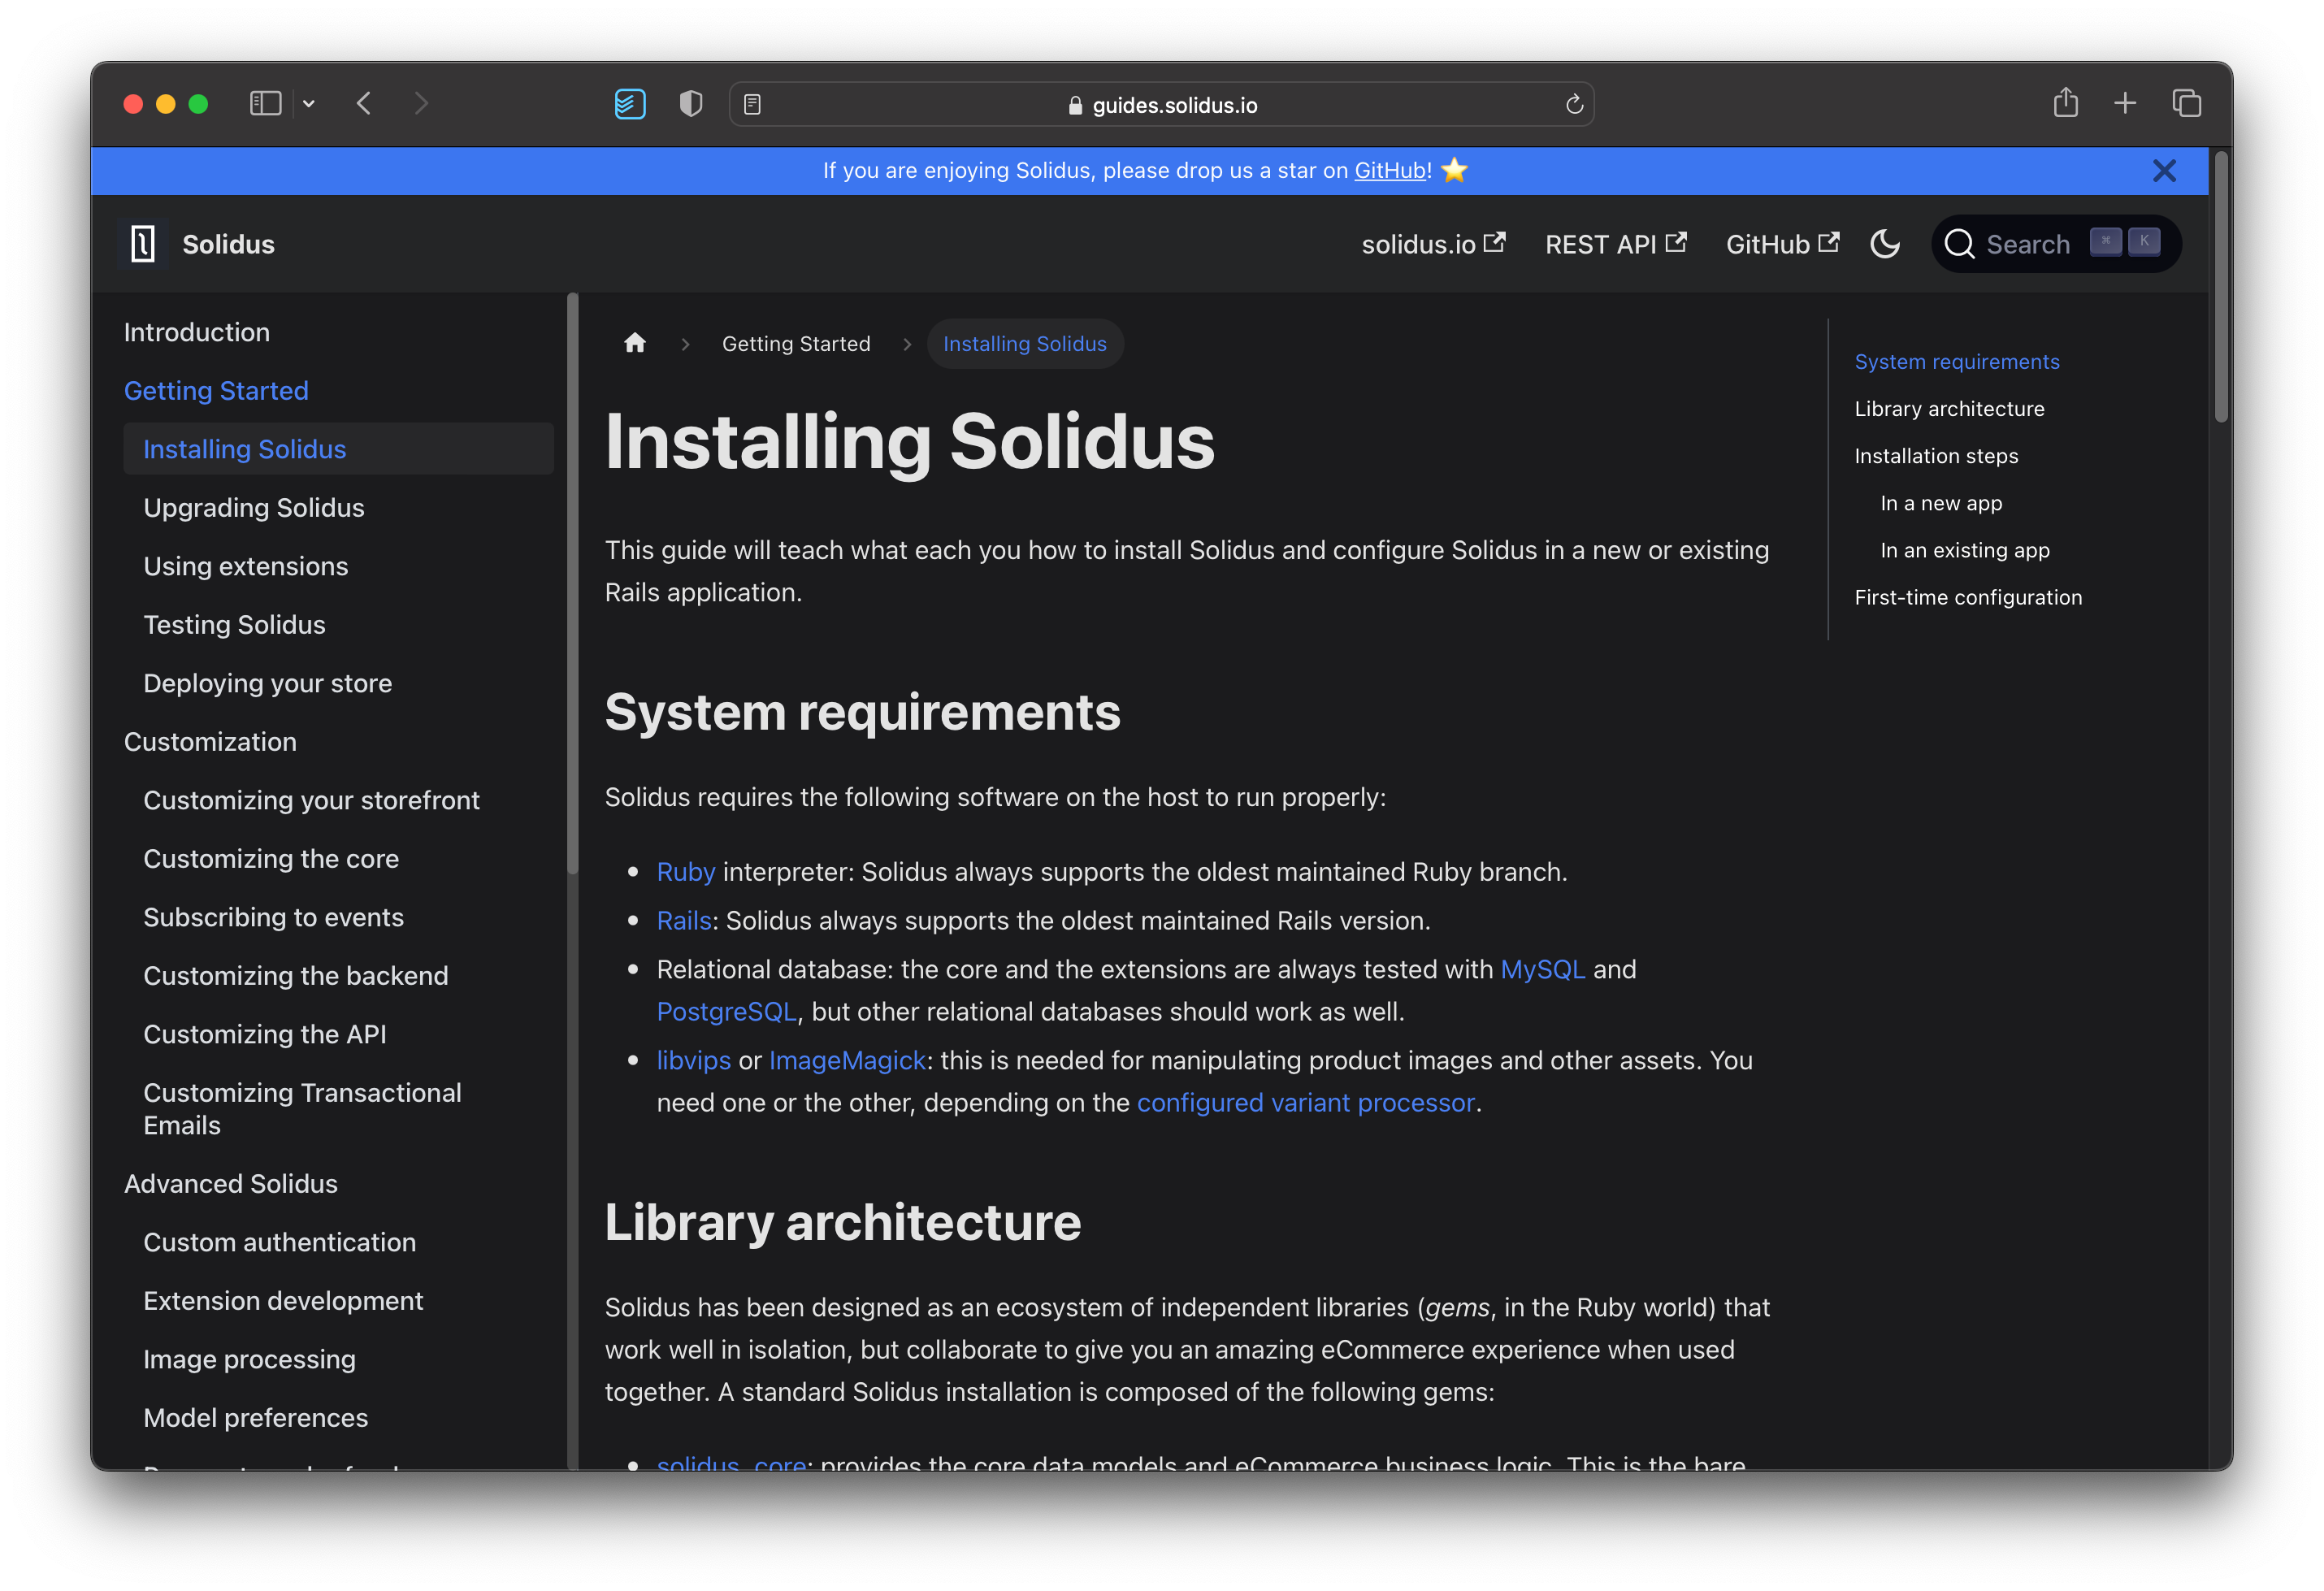Dismiss the GitHub star banner
2324x1591 pixels.
point(2164,171)
